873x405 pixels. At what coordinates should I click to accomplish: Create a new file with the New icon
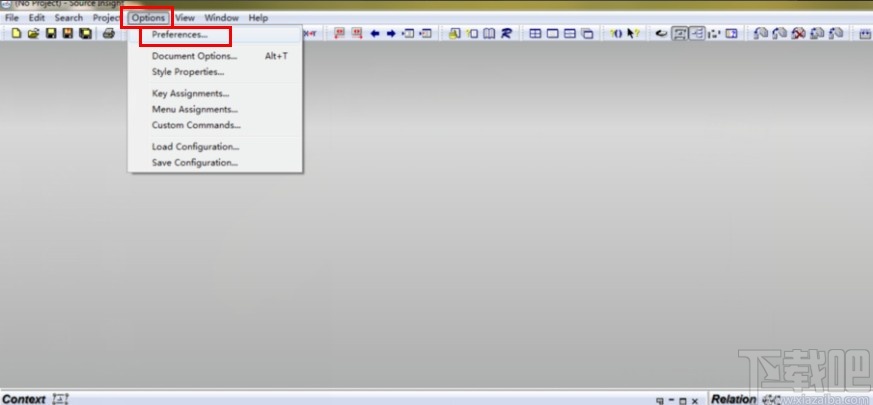17,33
